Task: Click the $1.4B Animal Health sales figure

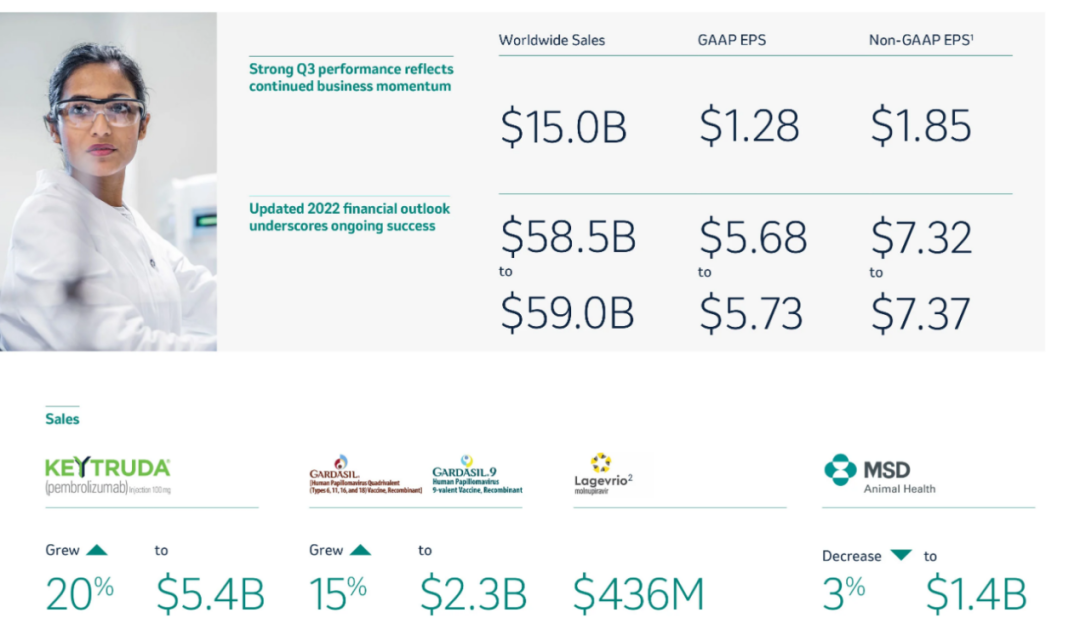Action: pyautogui.click(x=976, y=593)
